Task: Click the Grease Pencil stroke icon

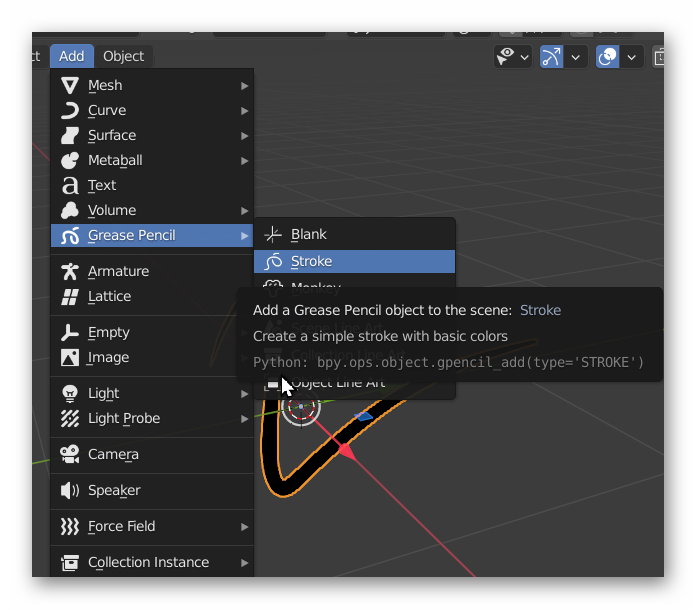Action: 70,235
